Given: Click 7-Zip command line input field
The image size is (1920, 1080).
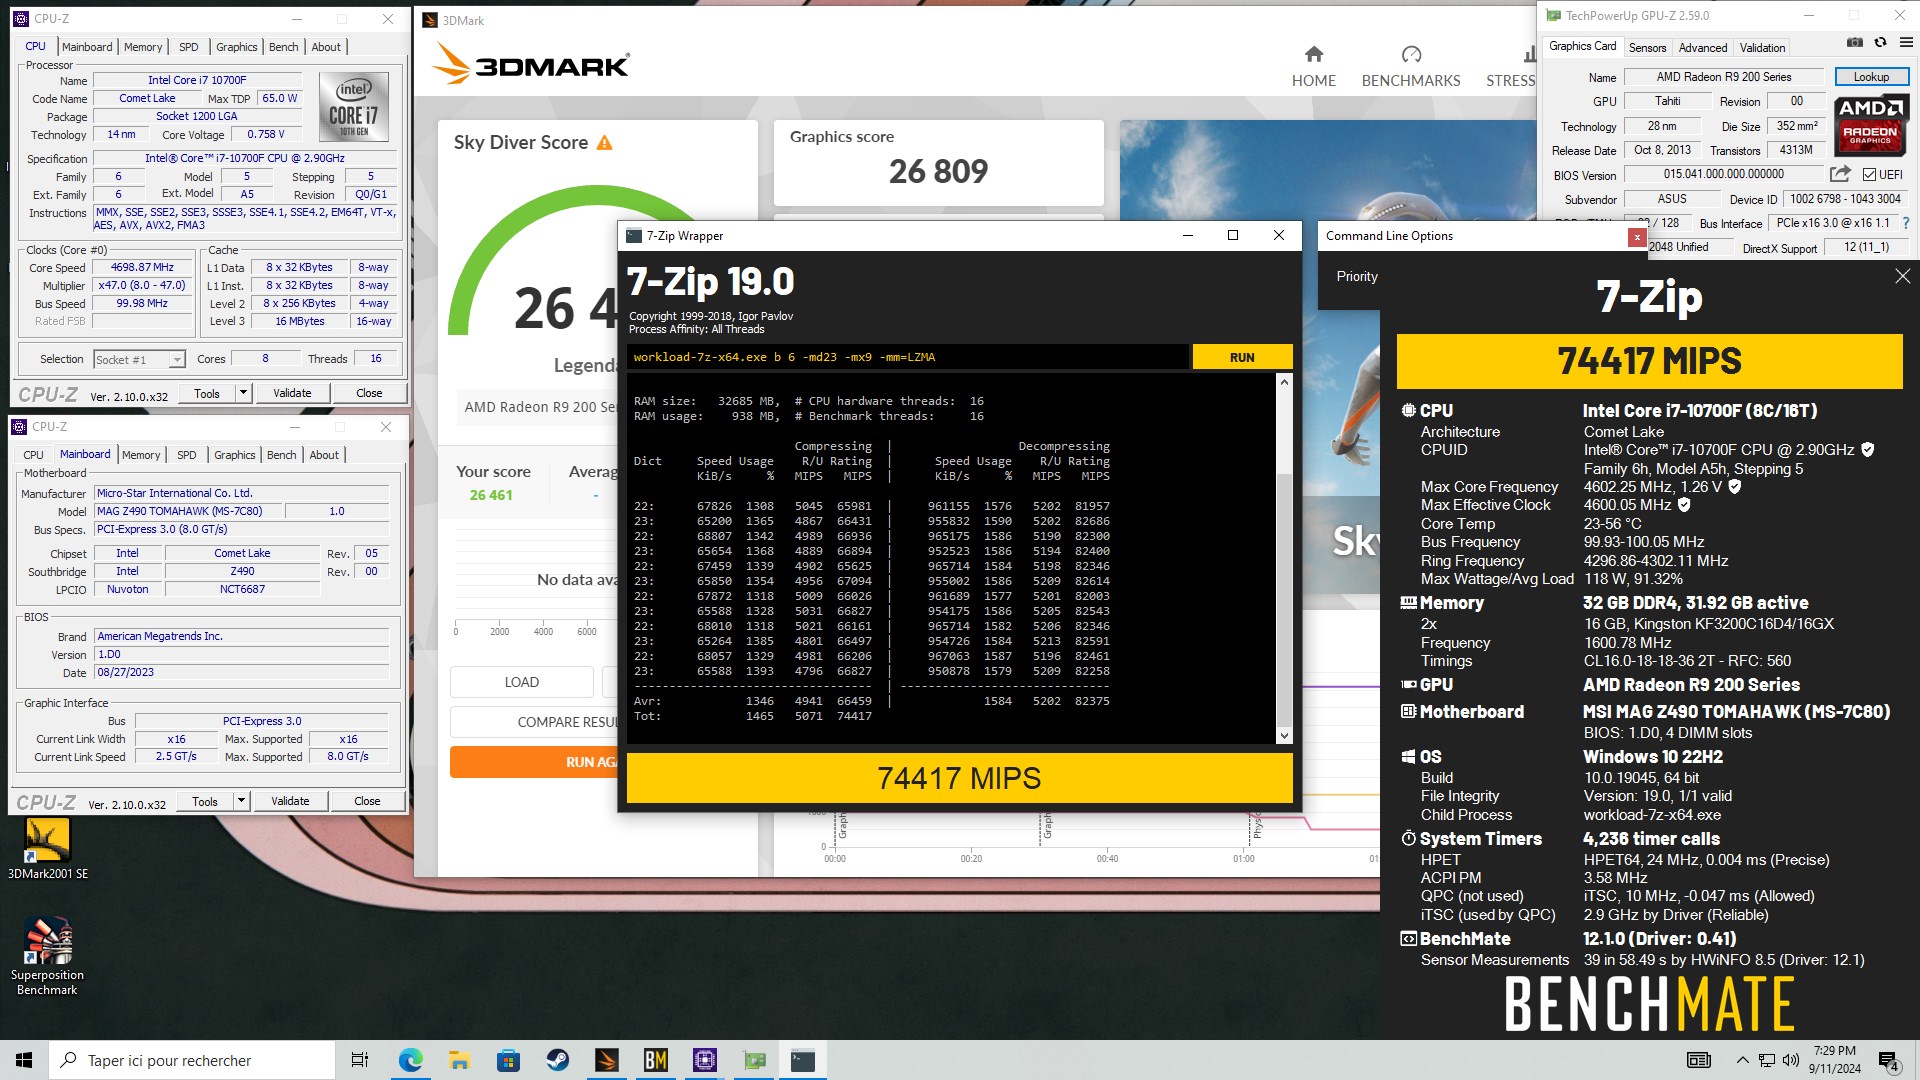Looking at the screenshot, I should pos(908,357).
